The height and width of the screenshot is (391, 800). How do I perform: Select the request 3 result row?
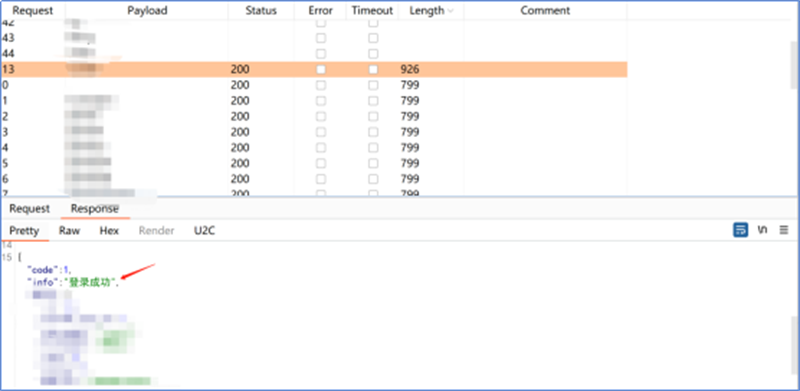point(314,132)
